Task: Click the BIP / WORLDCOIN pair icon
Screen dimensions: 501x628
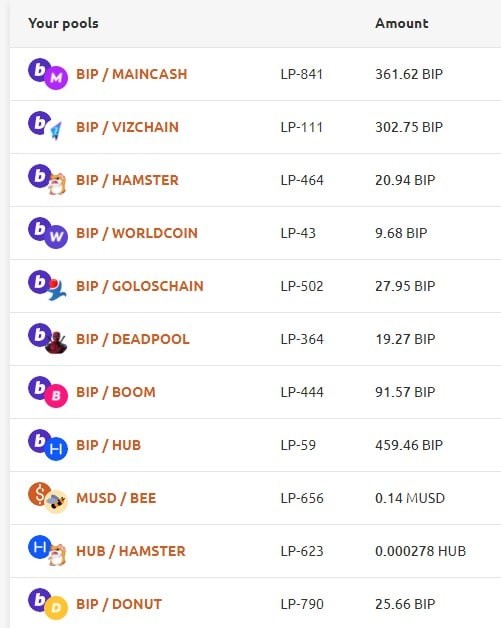Action: click(48, 233)
